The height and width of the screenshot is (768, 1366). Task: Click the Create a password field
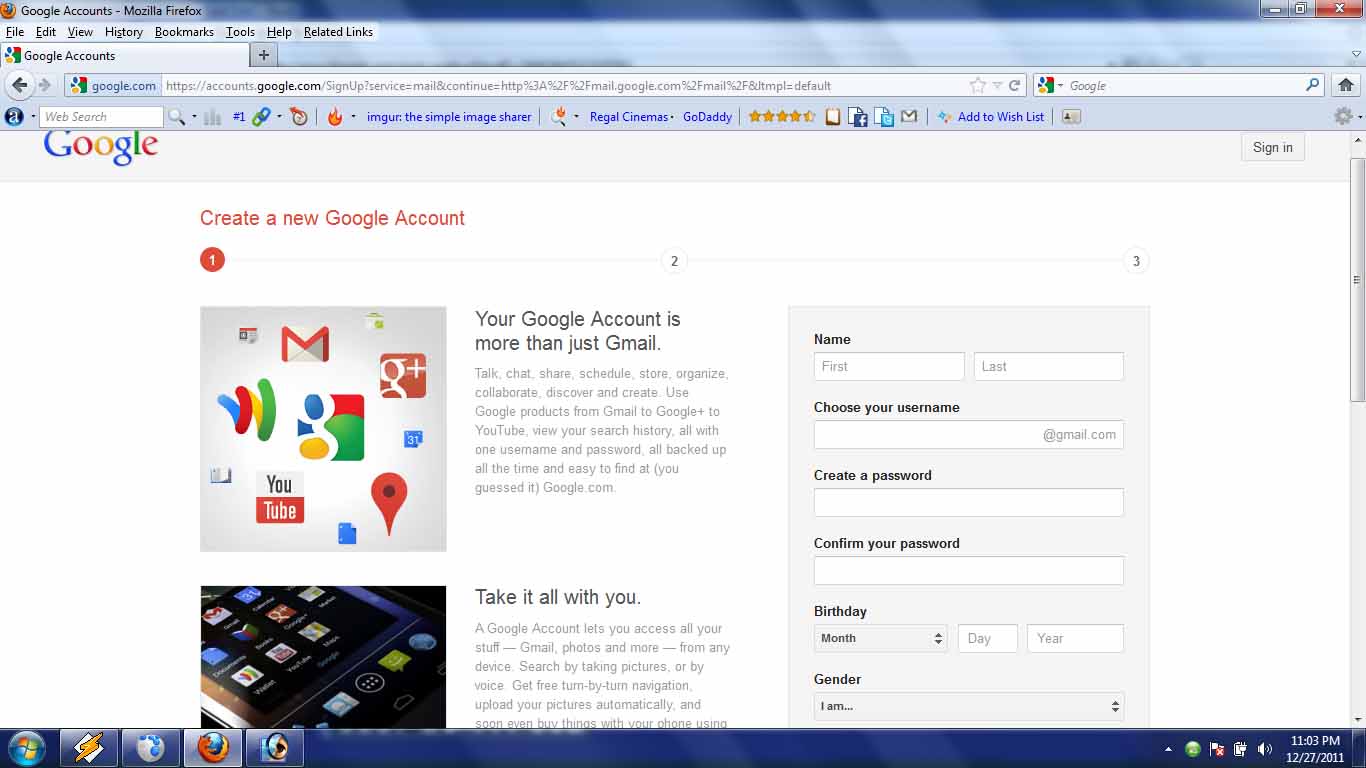point(969,503)
